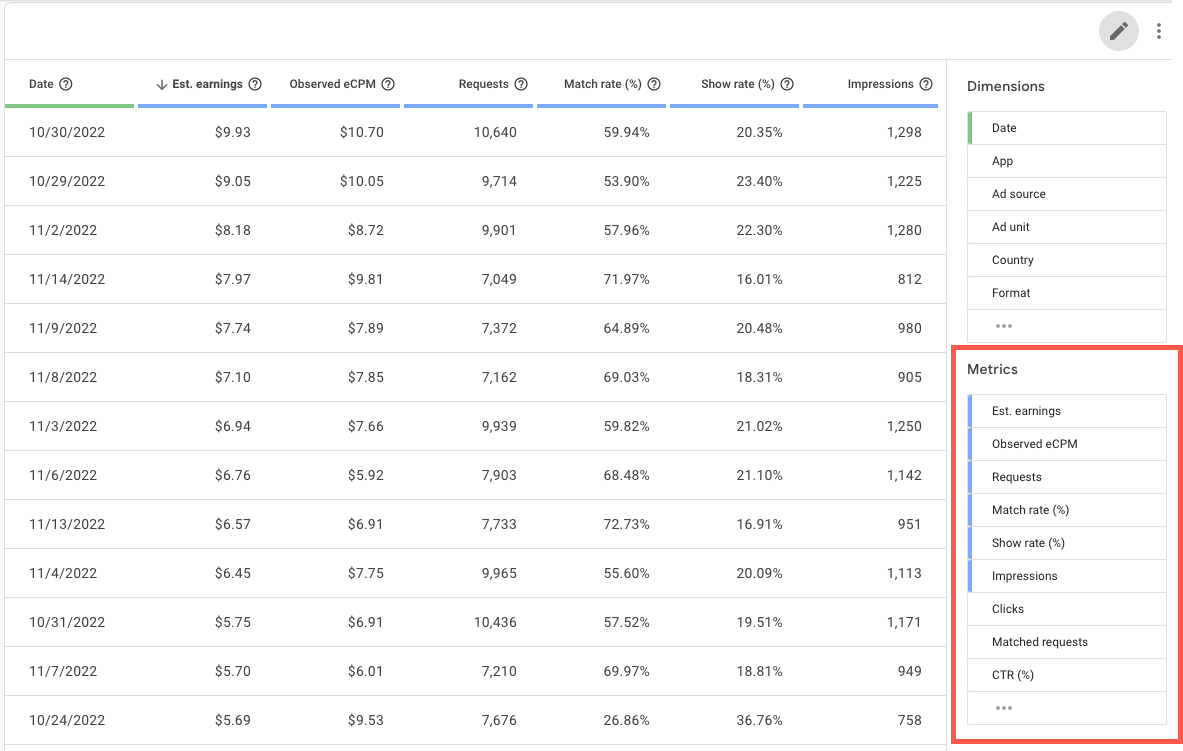Click the help icon next to Date column
Screen dimensions: 1183x751
[66, 84]
